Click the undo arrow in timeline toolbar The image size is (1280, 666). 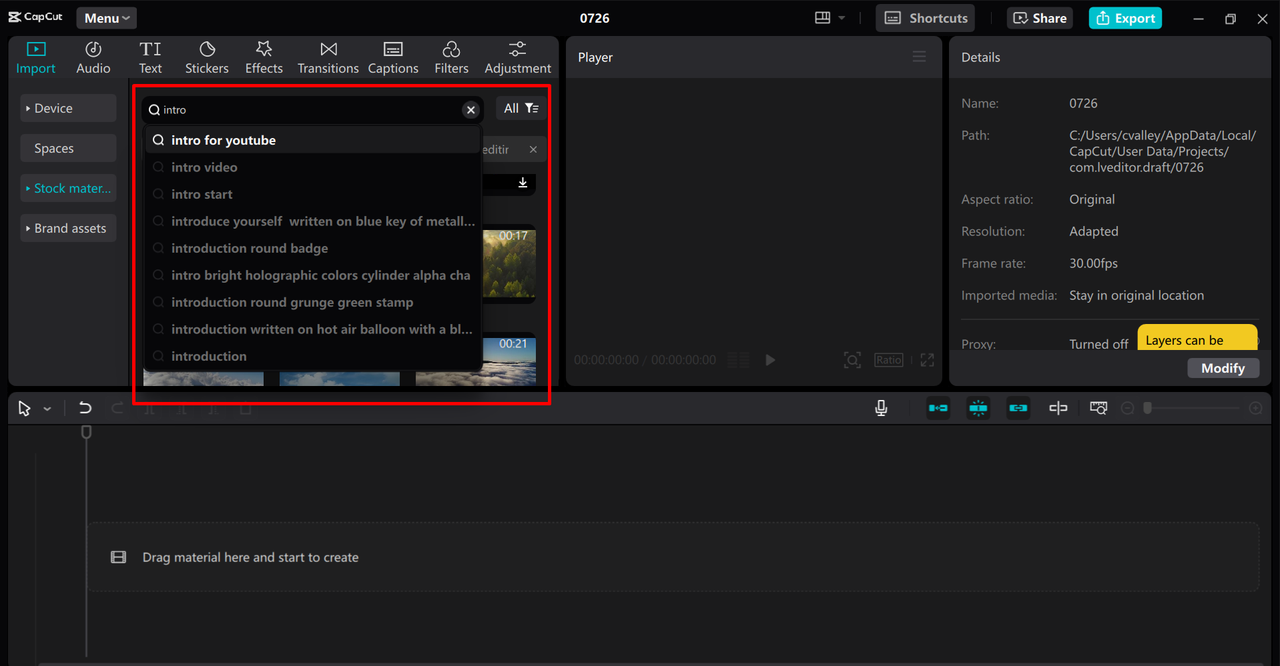coord(85,408)
